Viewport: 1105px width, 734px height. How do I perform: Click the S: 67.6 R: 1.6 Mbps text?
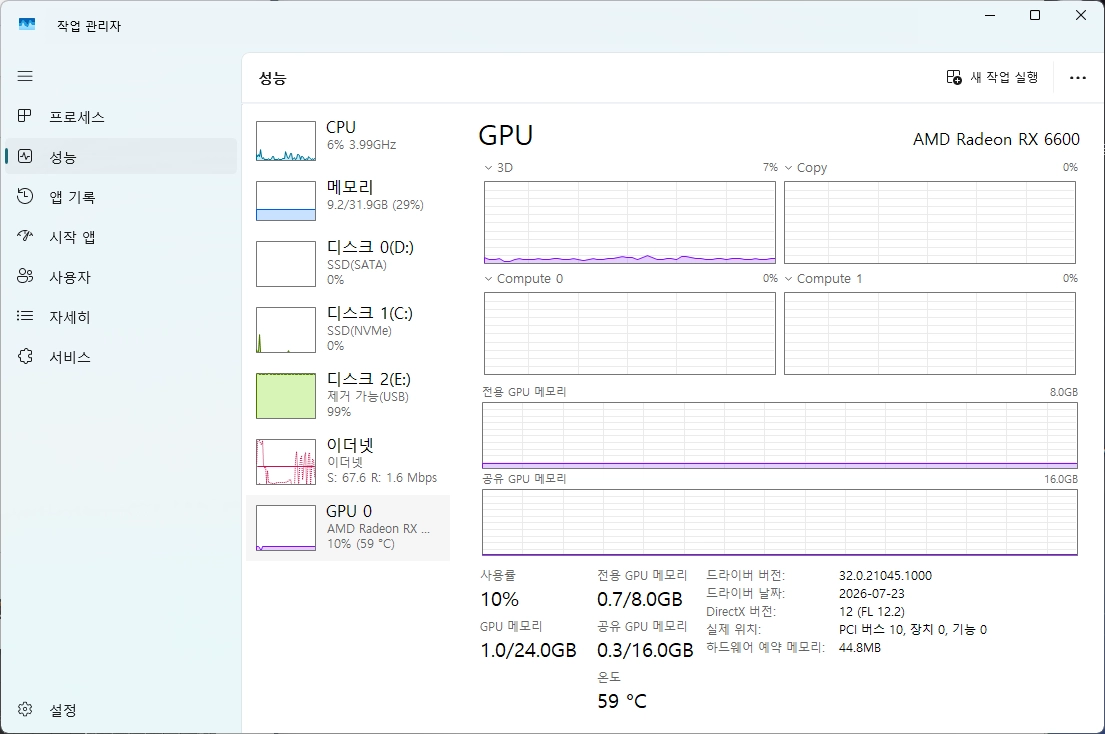[x=382, y=478]
